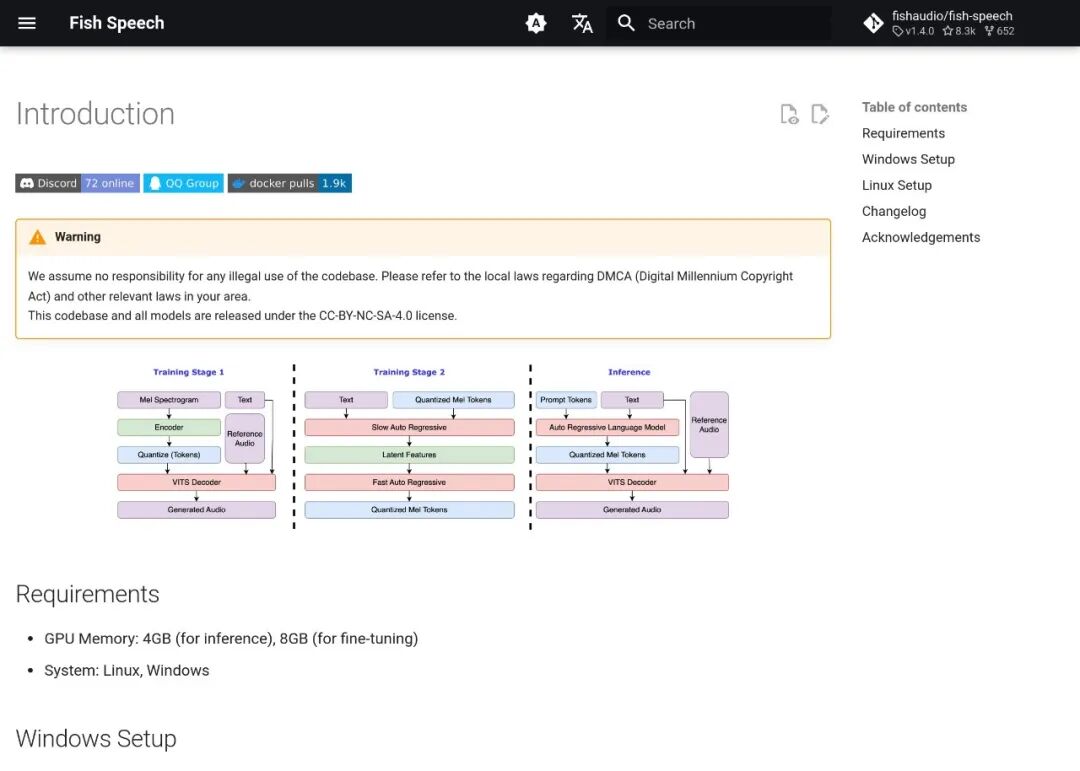The width and height of the screenshot is (1080, 771).
Task: Open the fishaudio/fish-speech repository link
Action: click(x=939, y=23)
